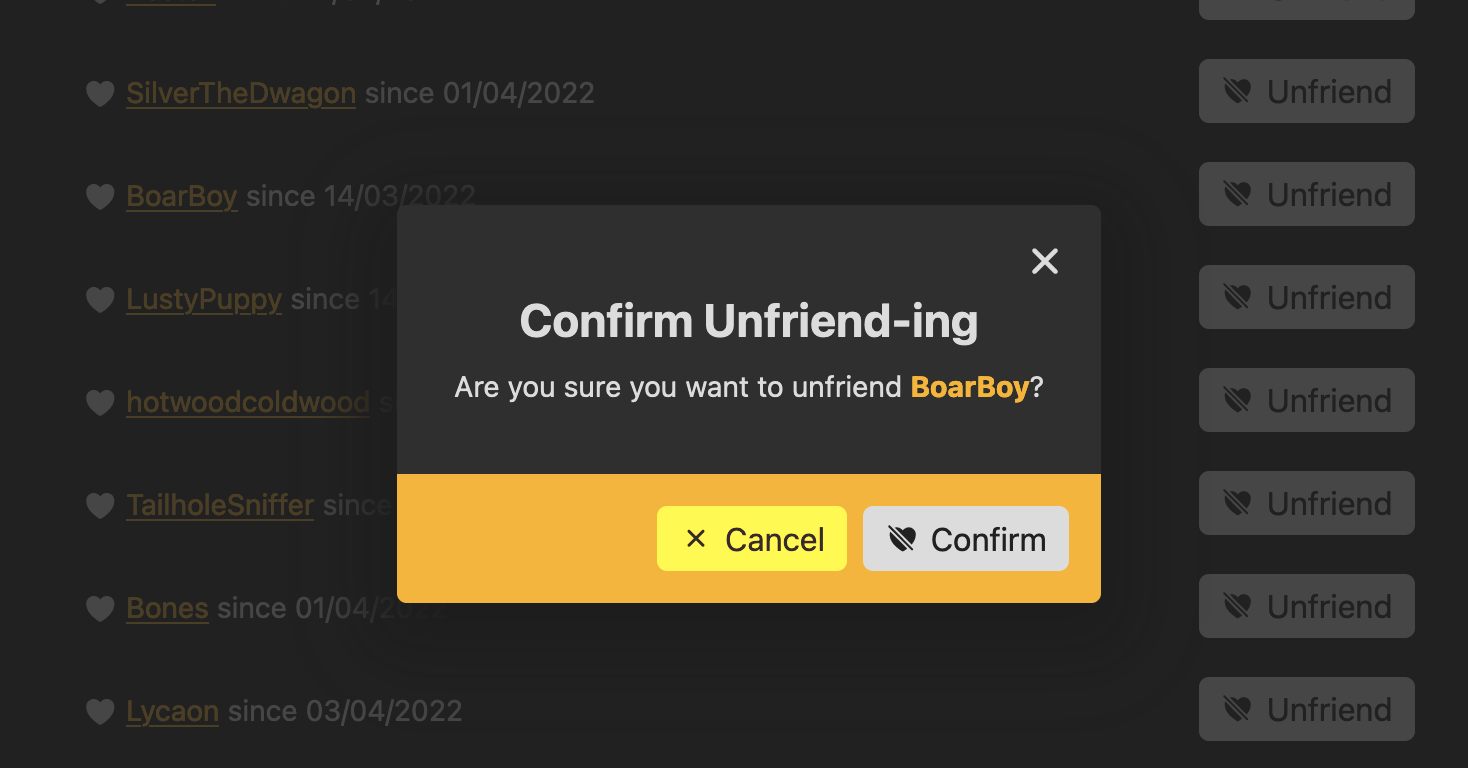Click the heart icon beside LustyPuppy
Screen dimensions: 1468x768
(x=100, y=299)
